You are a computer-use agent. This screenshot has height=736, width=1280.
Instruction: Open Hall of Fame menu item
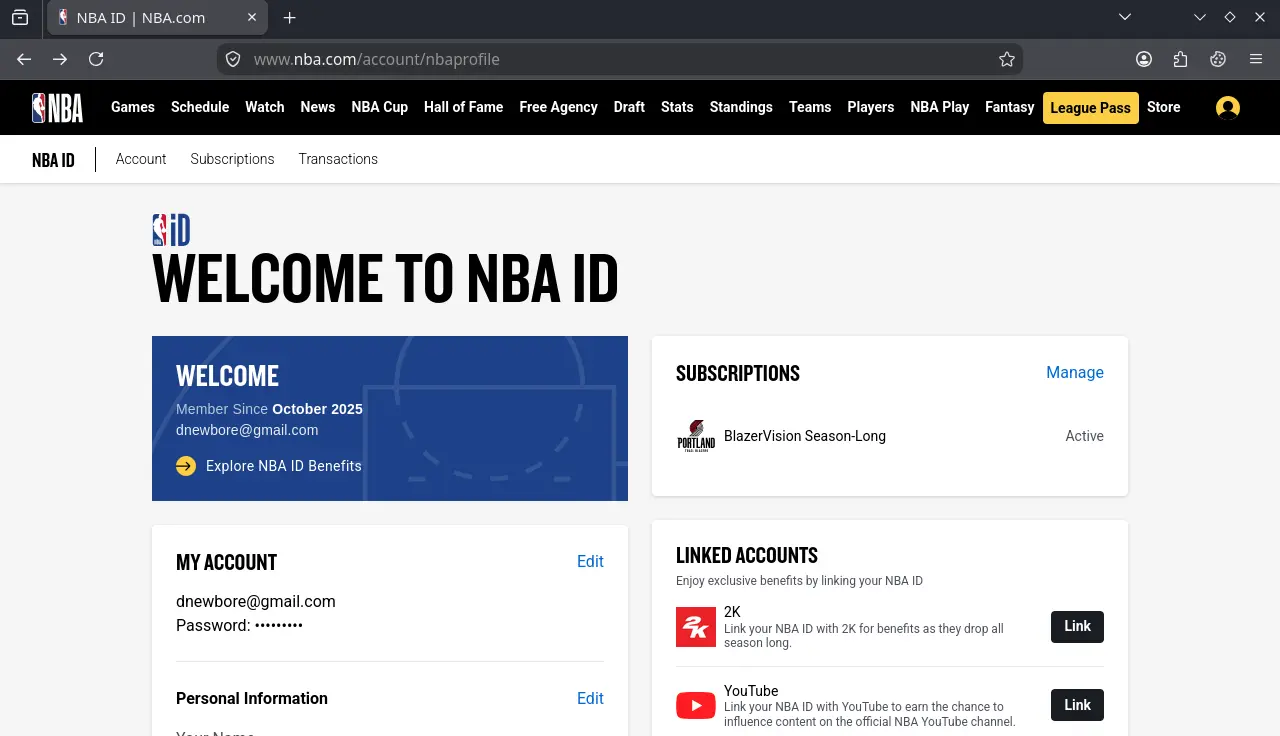[x=464, y=107]
